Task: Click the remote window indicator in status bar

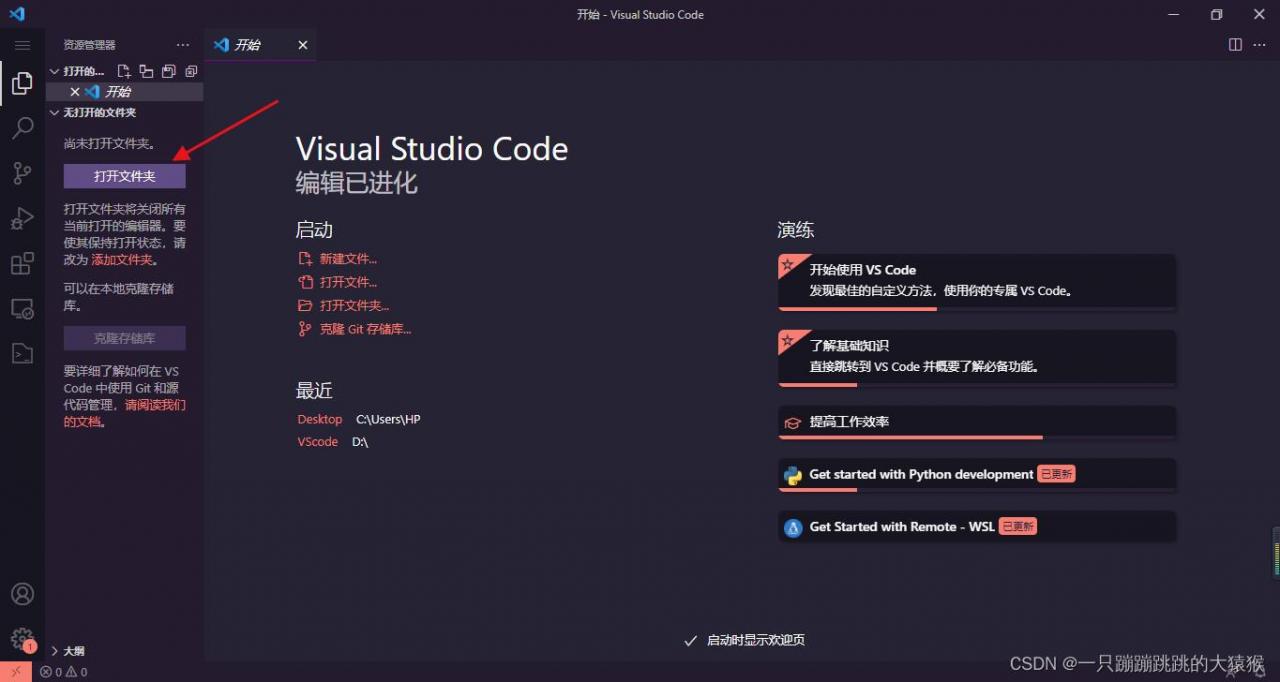Action: coord(16,672)
